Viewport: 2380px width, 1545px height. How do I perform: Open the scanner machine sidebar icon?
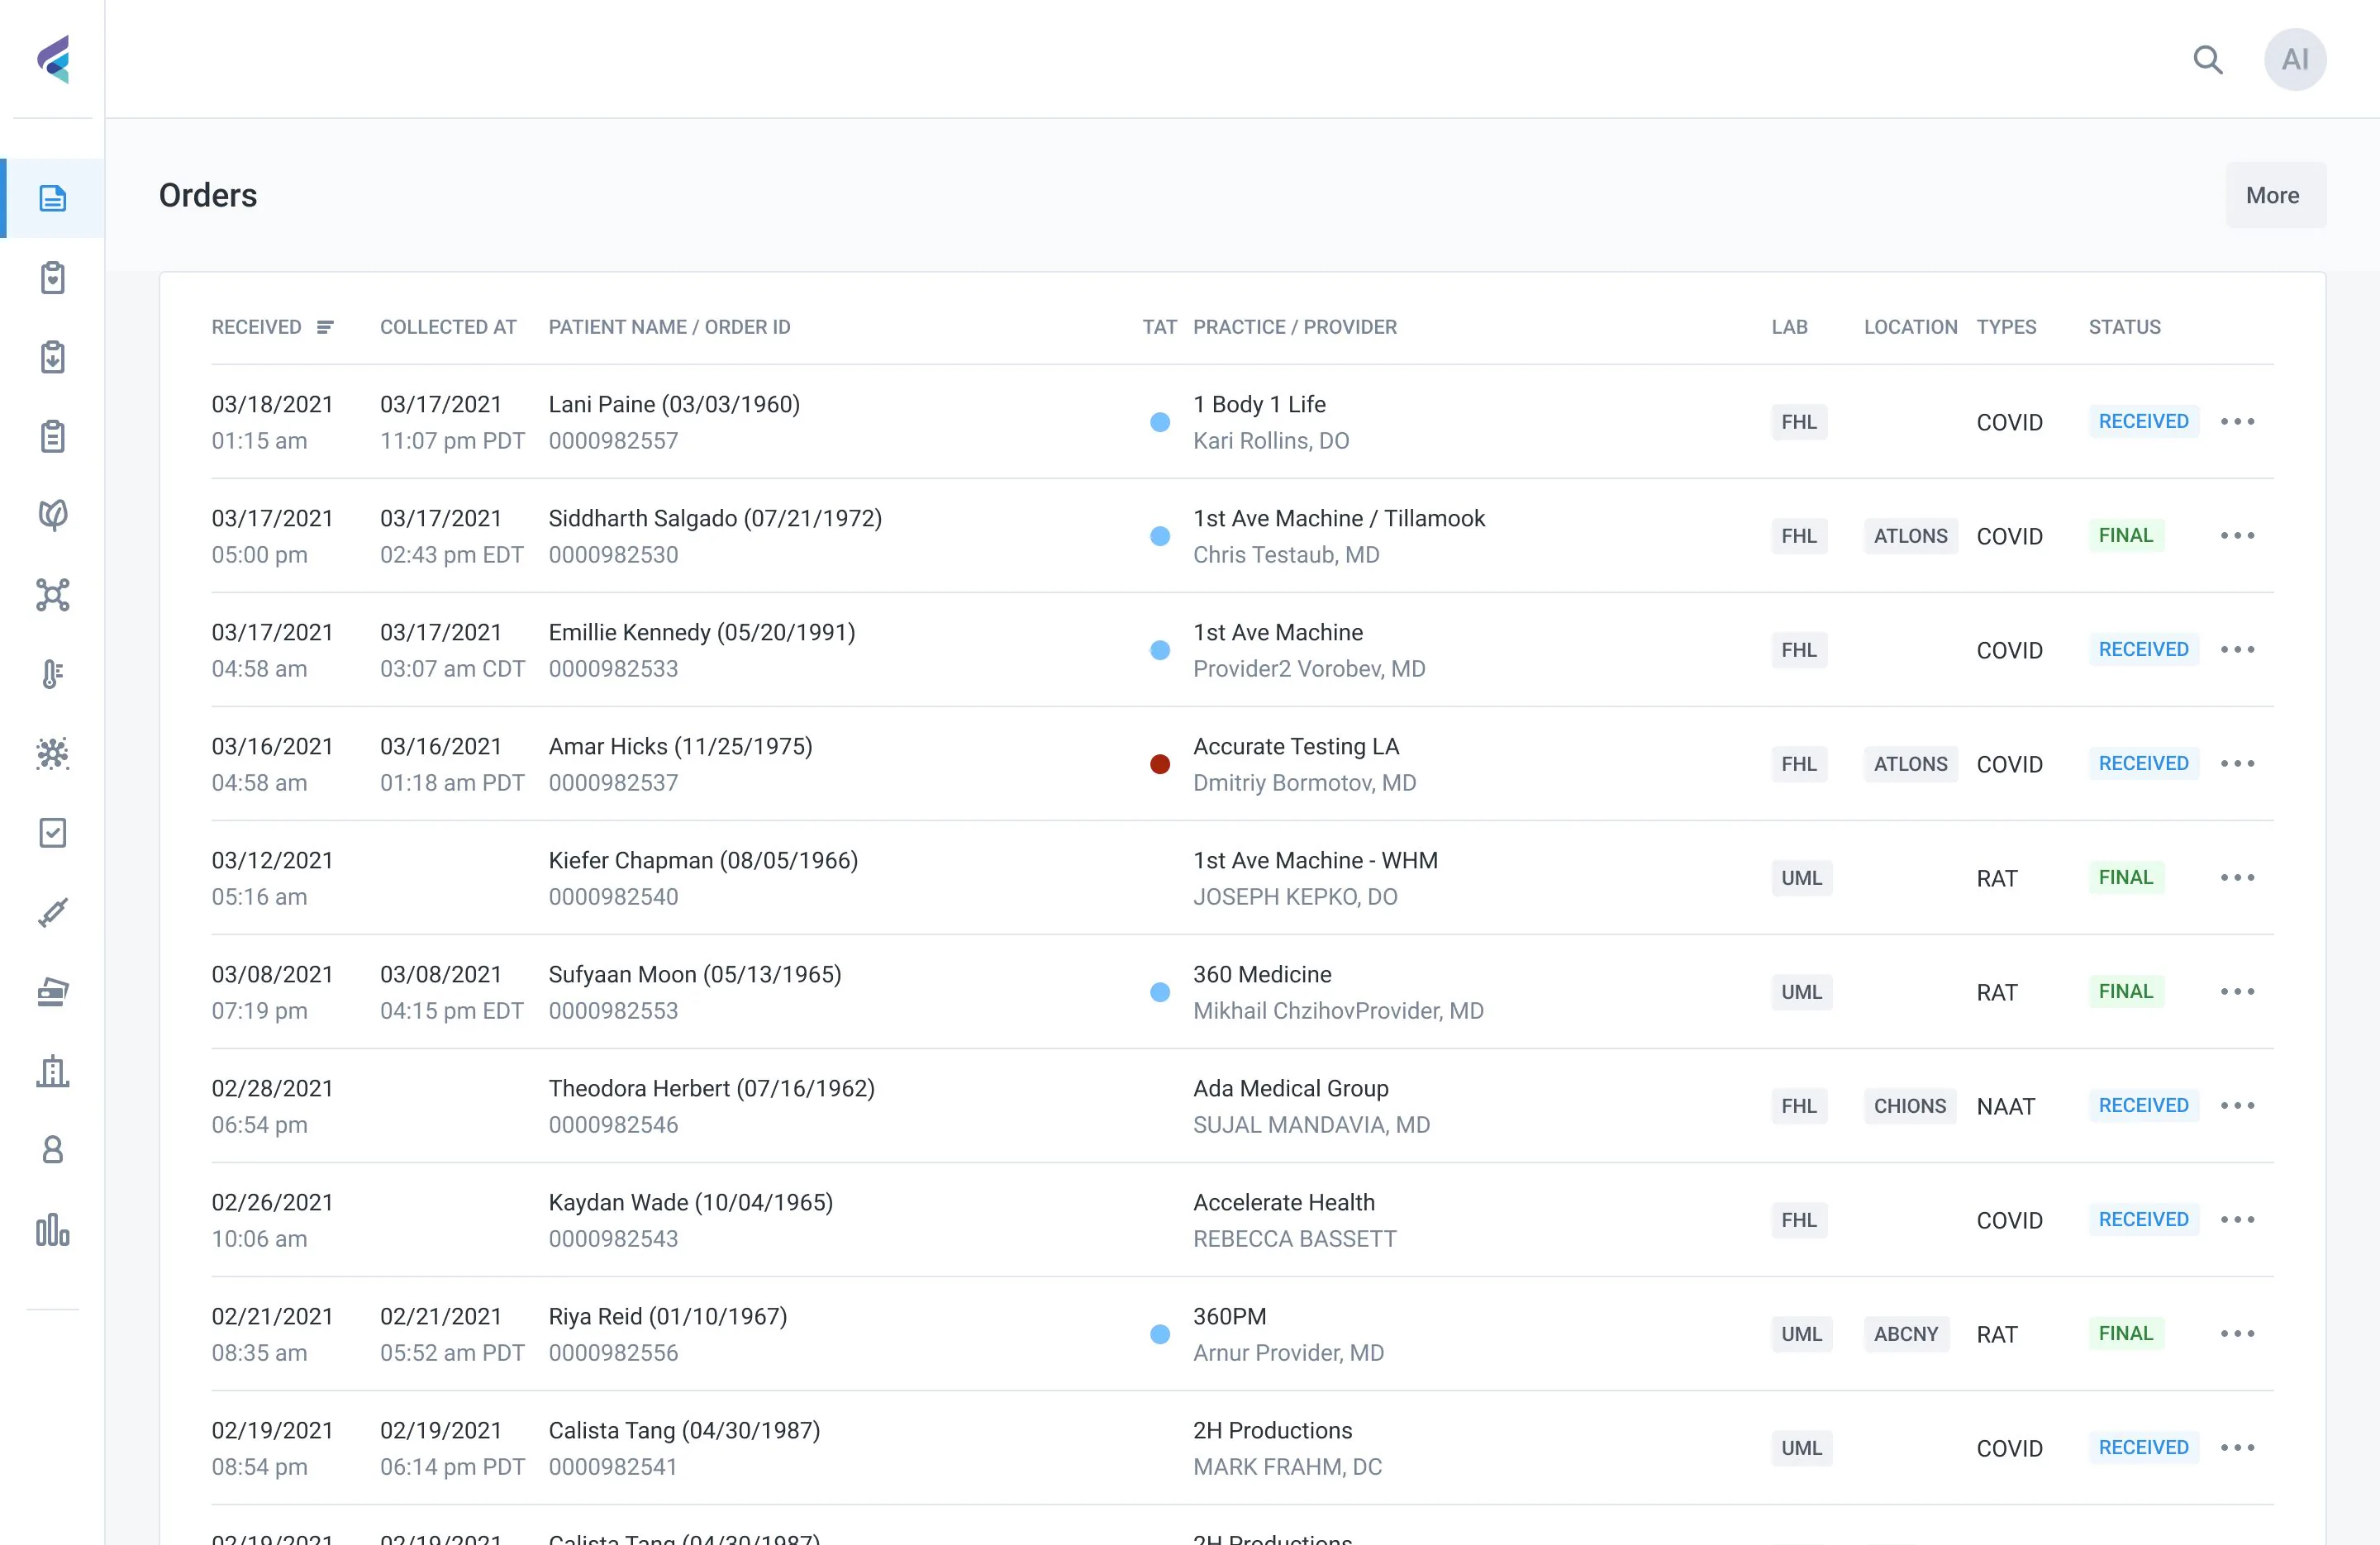click(53, 991)
